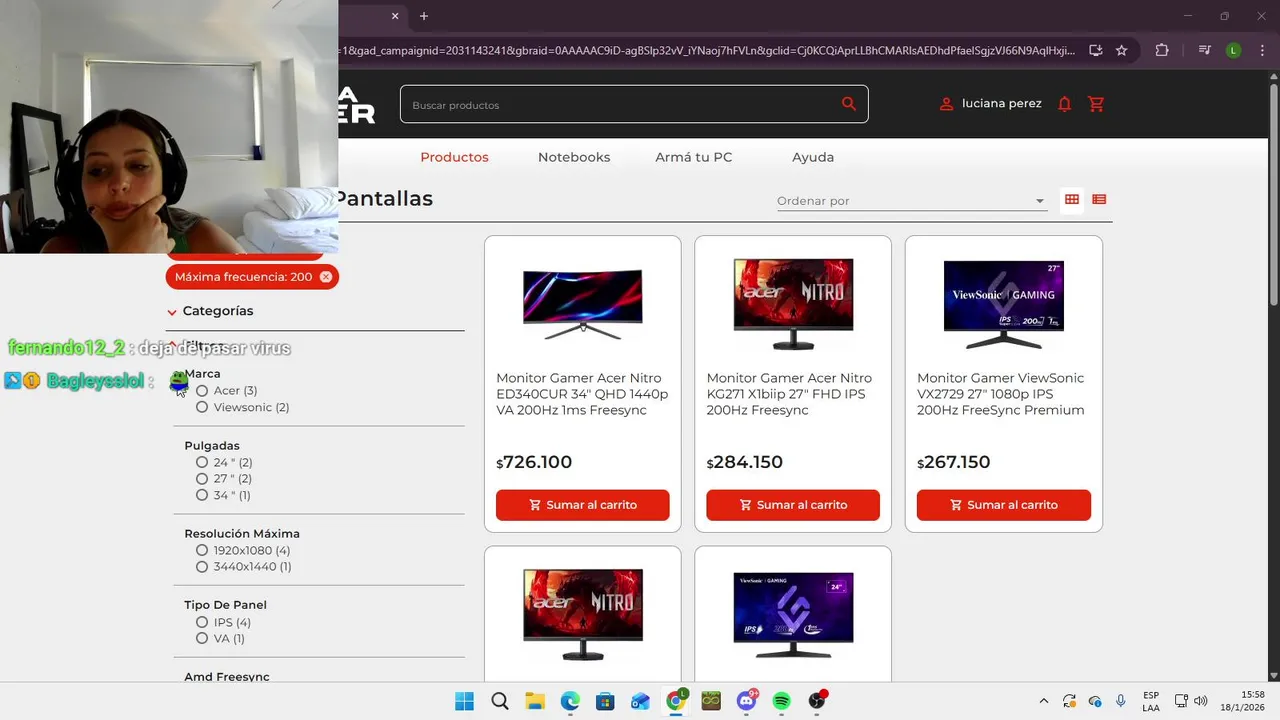The image size is (1280, 720).
Task: Click the Buscar productos search field
Action: pos(620,104)
